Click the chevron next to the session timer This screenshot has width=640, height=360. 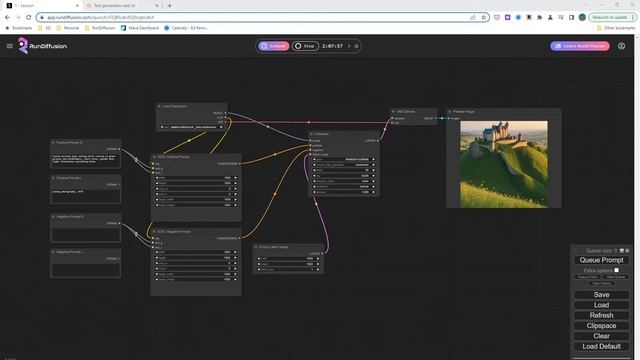click(349, 46)
